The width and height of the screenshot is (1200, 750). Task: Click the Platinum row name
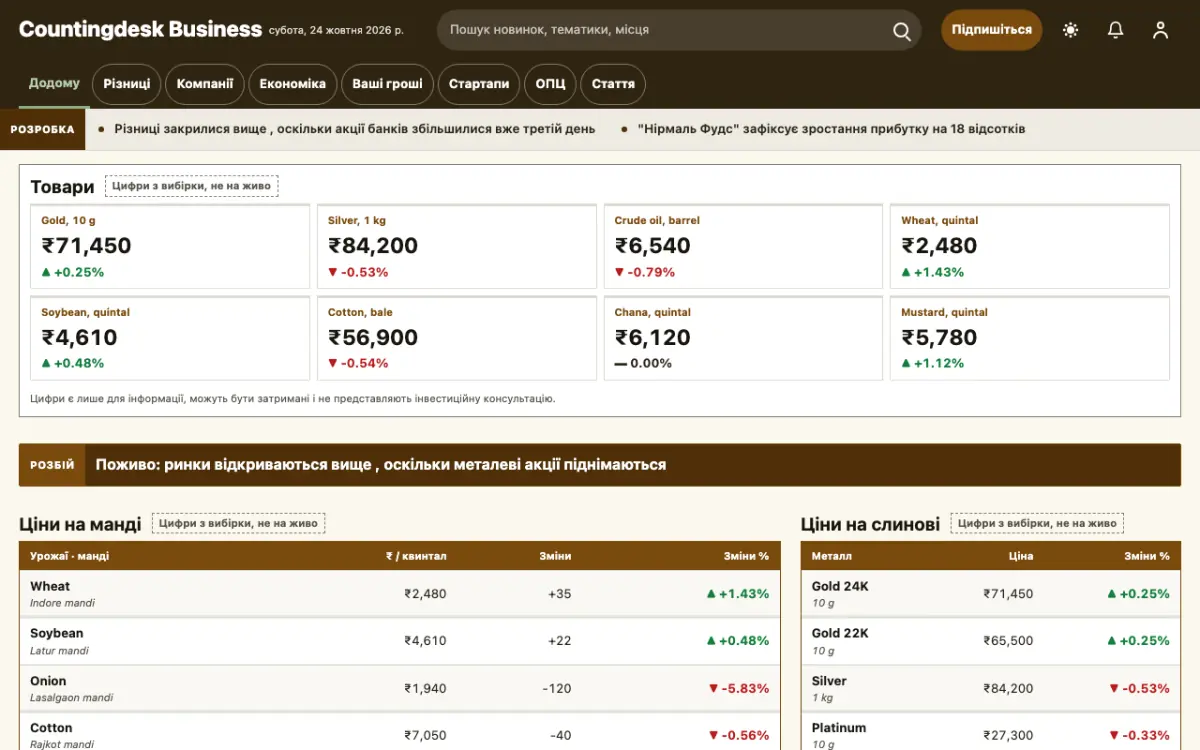[x=839, y=728]
